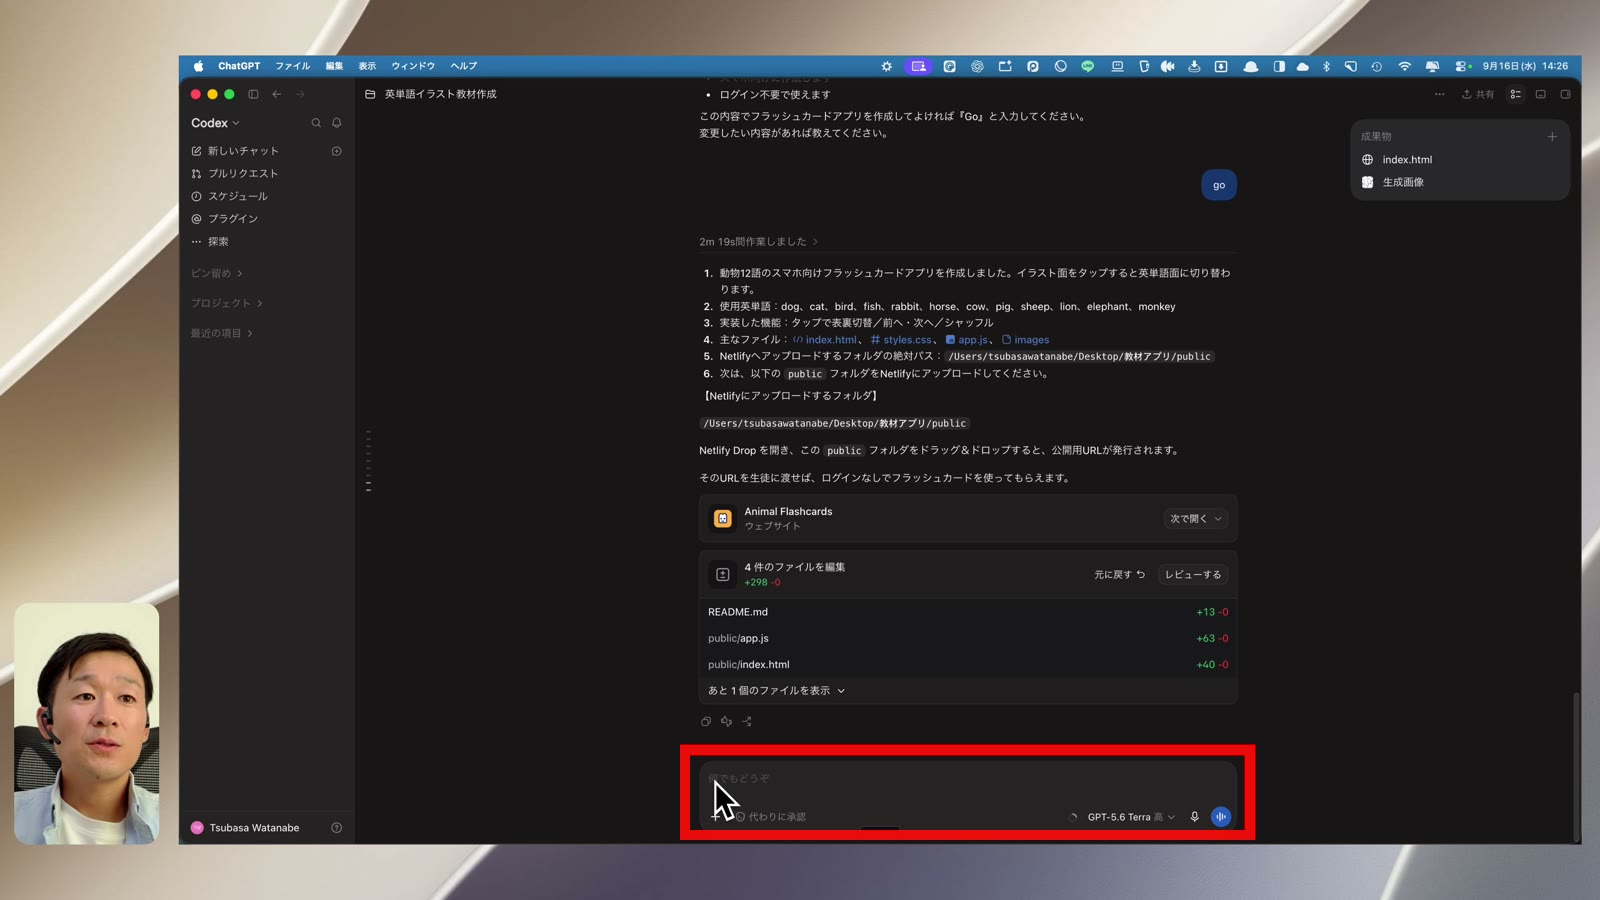
Task: Click the Bluetooth icon in menu bar
Action: [1327, 66]
